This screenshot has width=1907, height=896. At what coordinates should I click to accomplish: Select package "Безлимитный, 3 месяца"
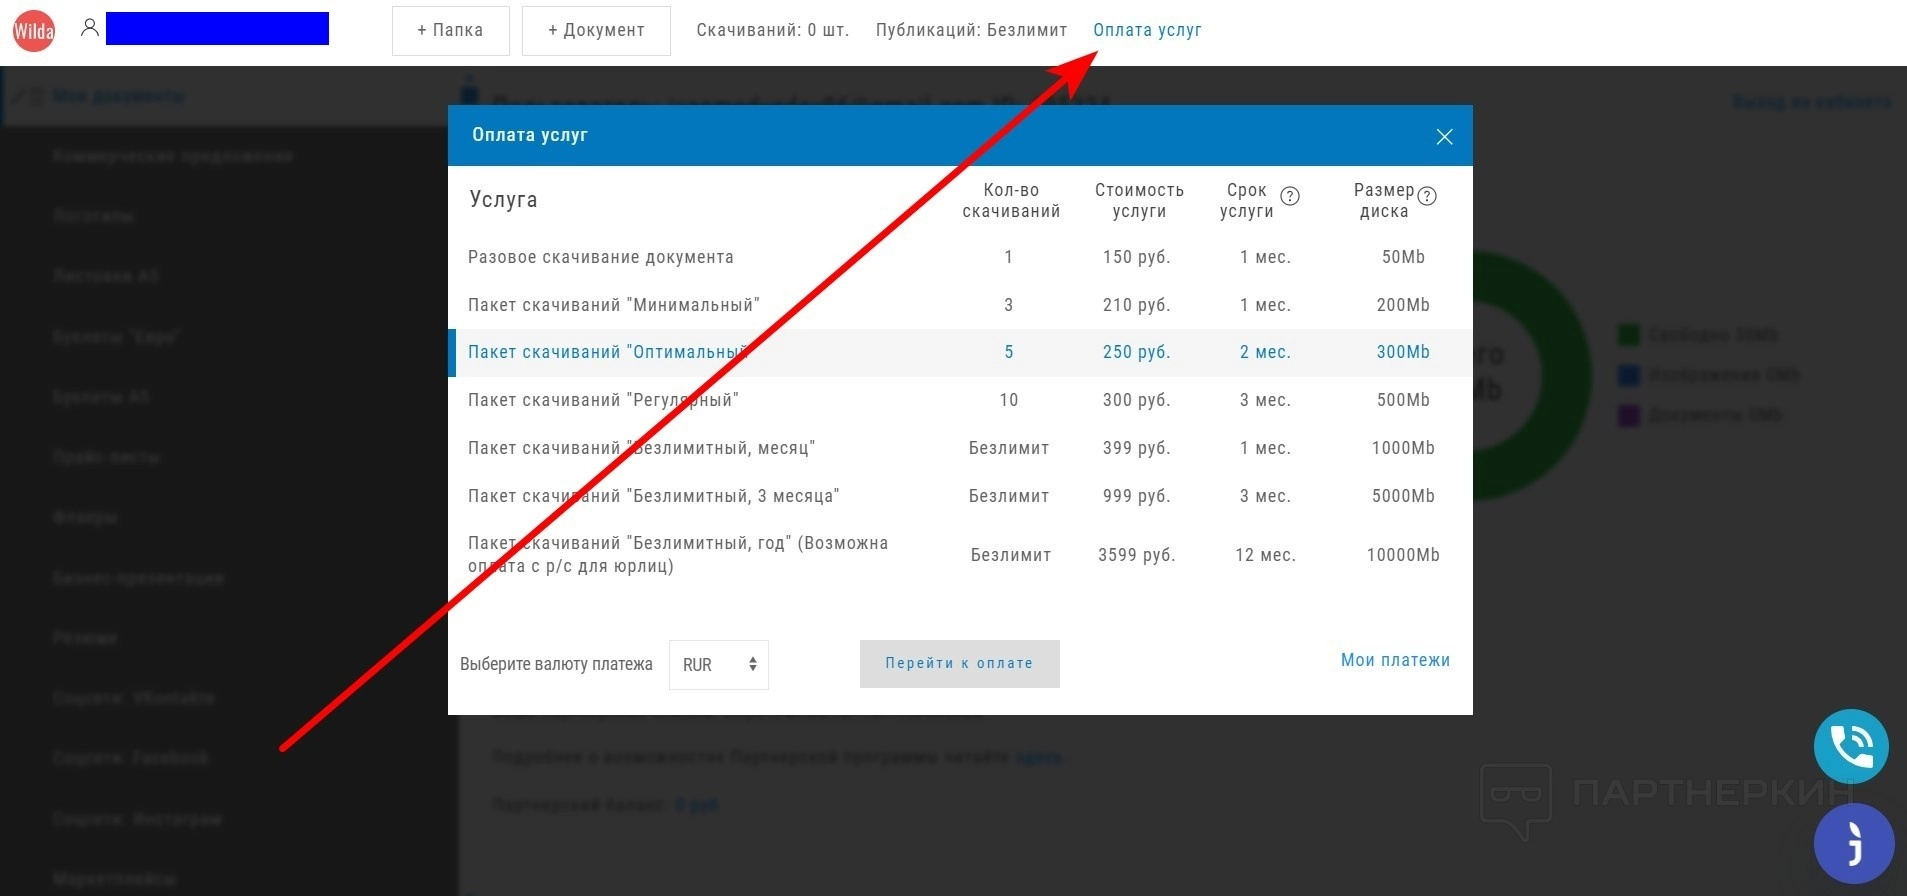pos(960,496)
